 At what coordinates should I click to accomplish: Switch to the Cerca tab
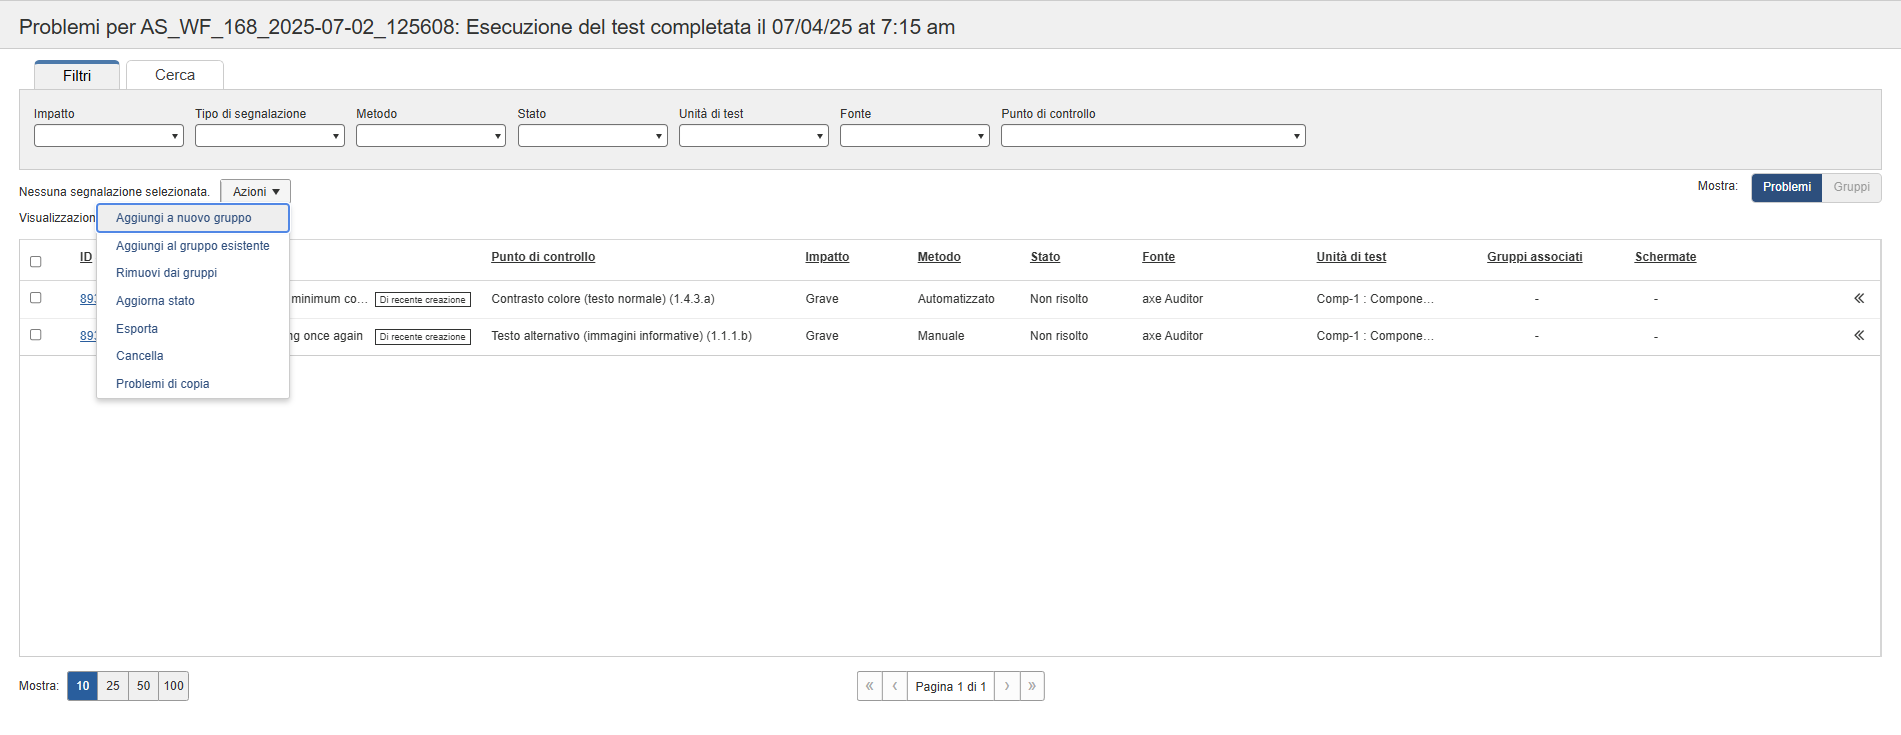point(174,75)
